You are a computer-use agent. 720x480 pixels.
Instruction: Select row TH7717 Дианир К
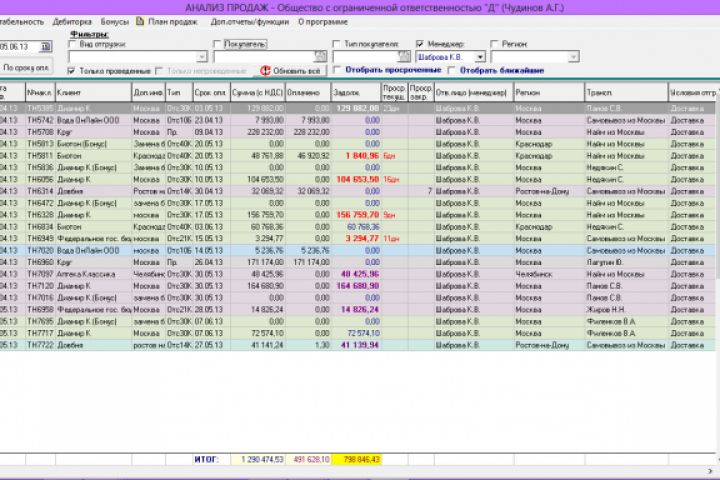click(x=357, y=333)
